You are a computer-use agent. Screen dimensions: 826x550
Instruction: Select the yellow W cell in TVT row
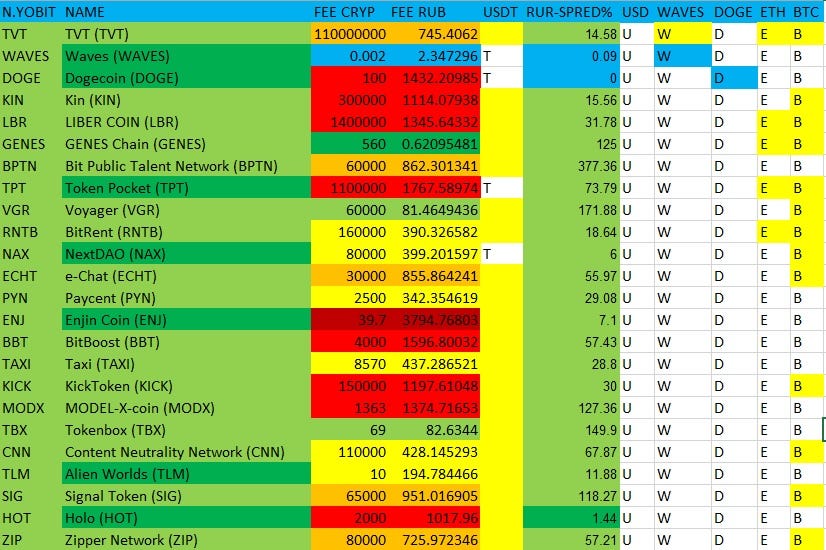[x=682, y=34]
